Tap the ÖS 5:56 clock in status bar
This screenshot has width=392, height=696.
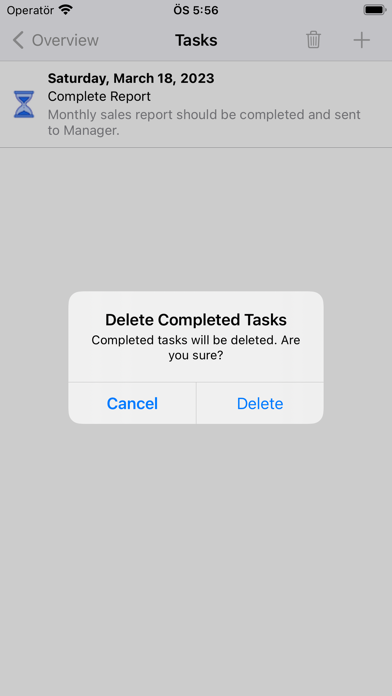[x=196, y=10]
